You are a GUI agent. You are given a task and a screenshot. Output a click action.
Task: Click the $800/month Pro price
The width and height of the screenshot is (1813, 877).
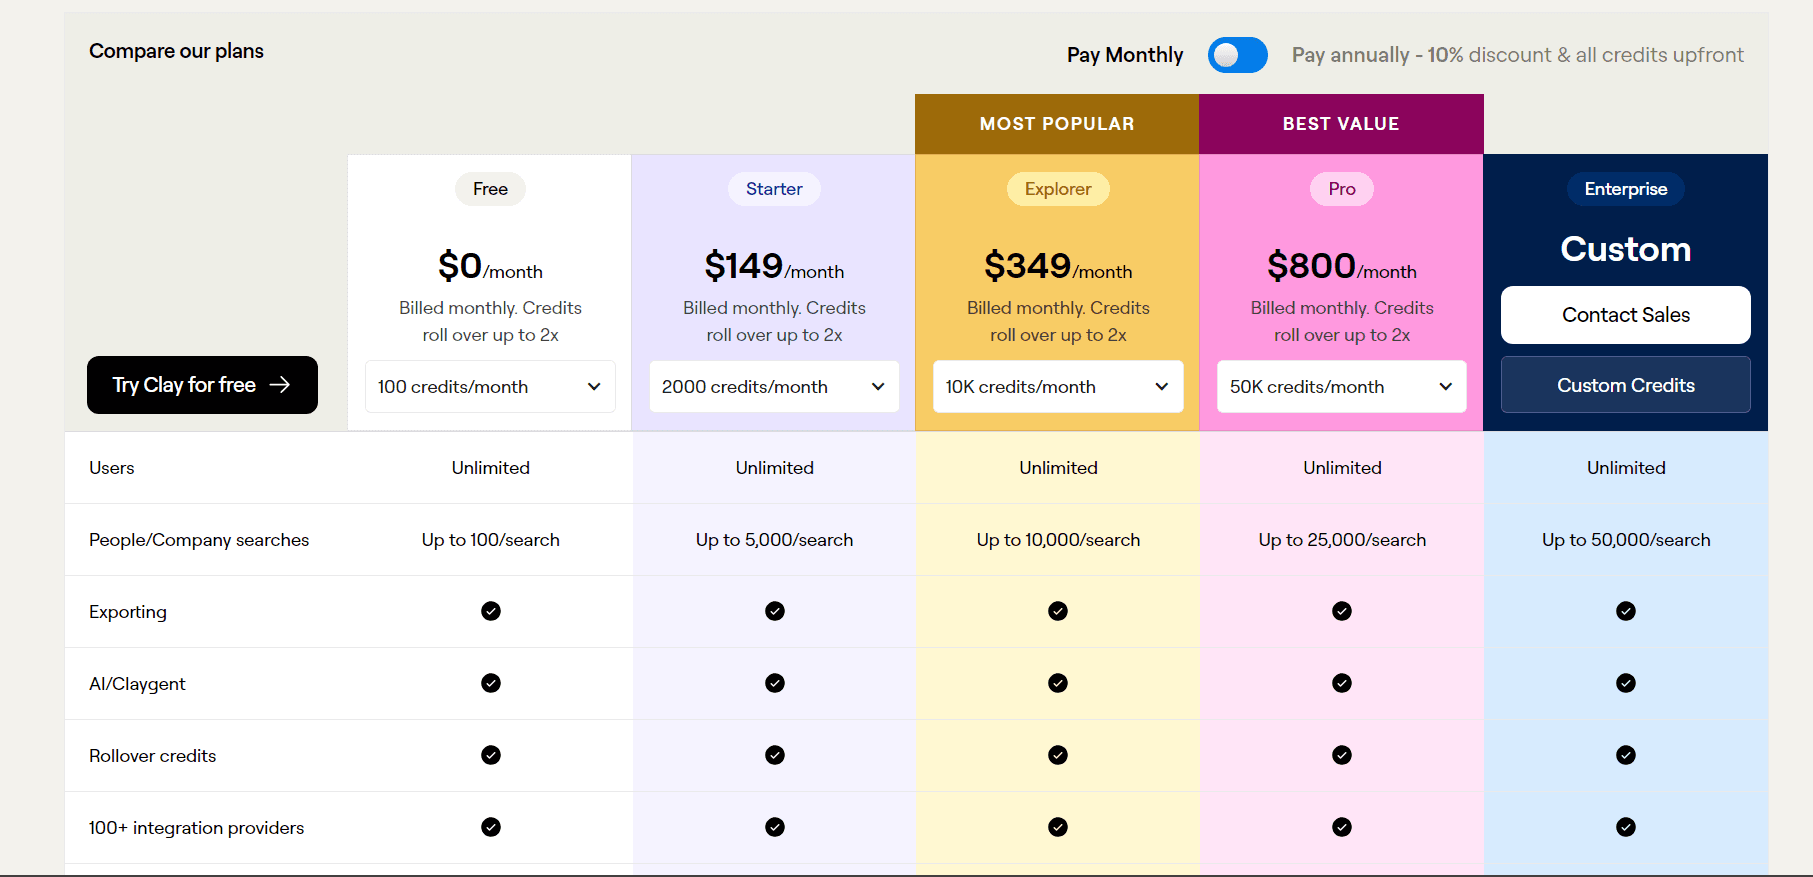pos(1342,266)
